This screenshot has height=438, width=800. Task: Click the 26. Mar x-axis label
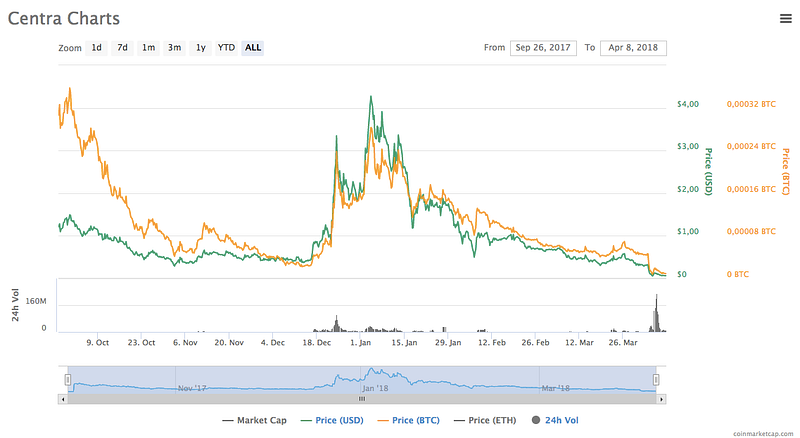point(623,343)
